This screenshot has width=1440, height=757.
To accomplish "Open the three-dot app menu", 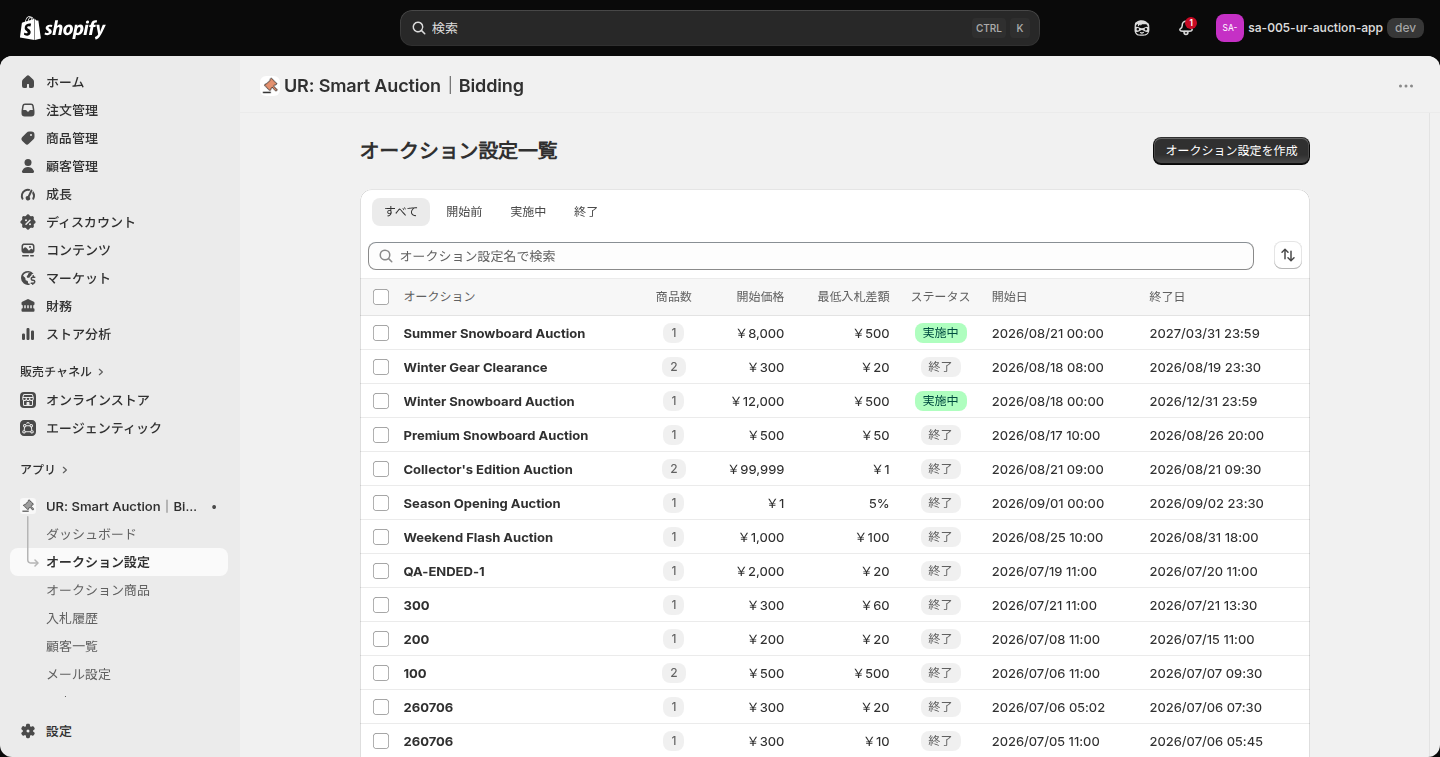I will coord(1406,86).
